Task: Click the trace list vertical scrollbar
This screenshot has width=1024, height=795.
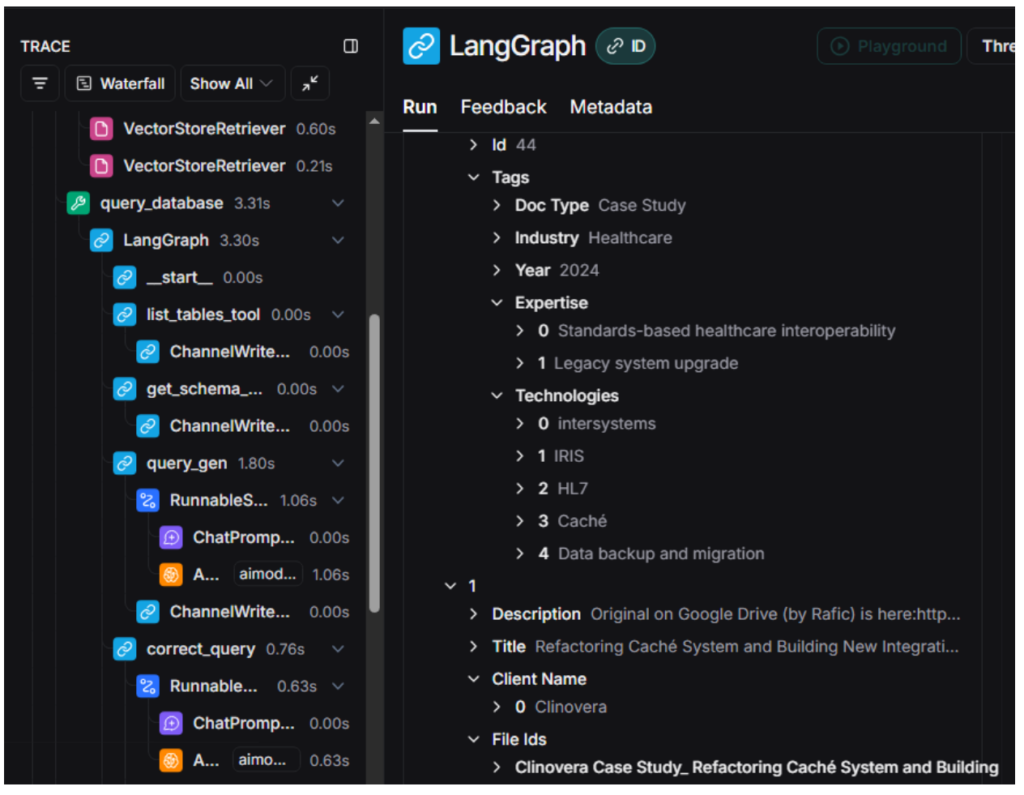Action: pos(374,463)
